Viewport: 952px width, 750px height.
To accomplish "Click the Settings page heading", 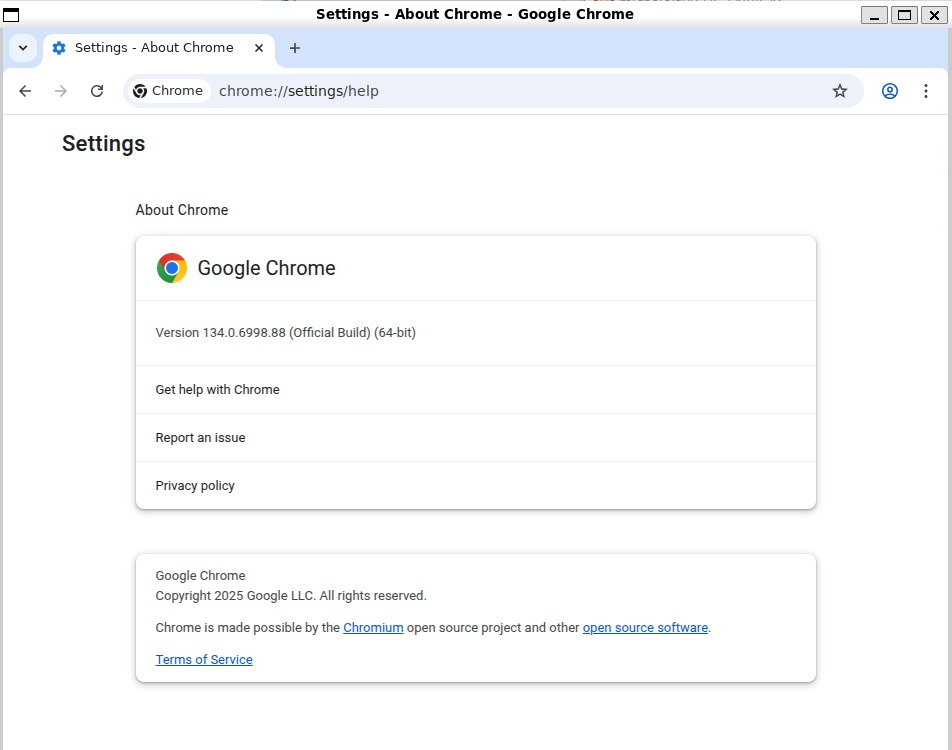I will pyautogui.click(x=104, y=144).
